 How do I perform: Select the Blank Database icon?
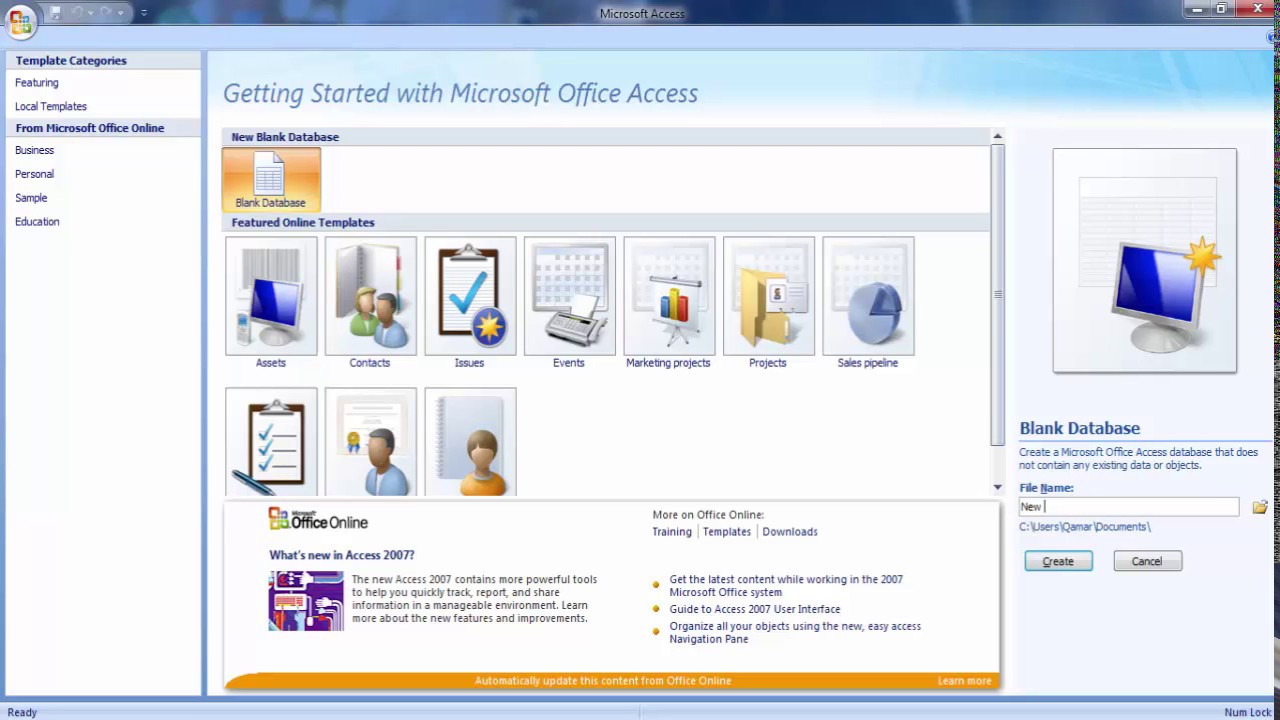271,179
